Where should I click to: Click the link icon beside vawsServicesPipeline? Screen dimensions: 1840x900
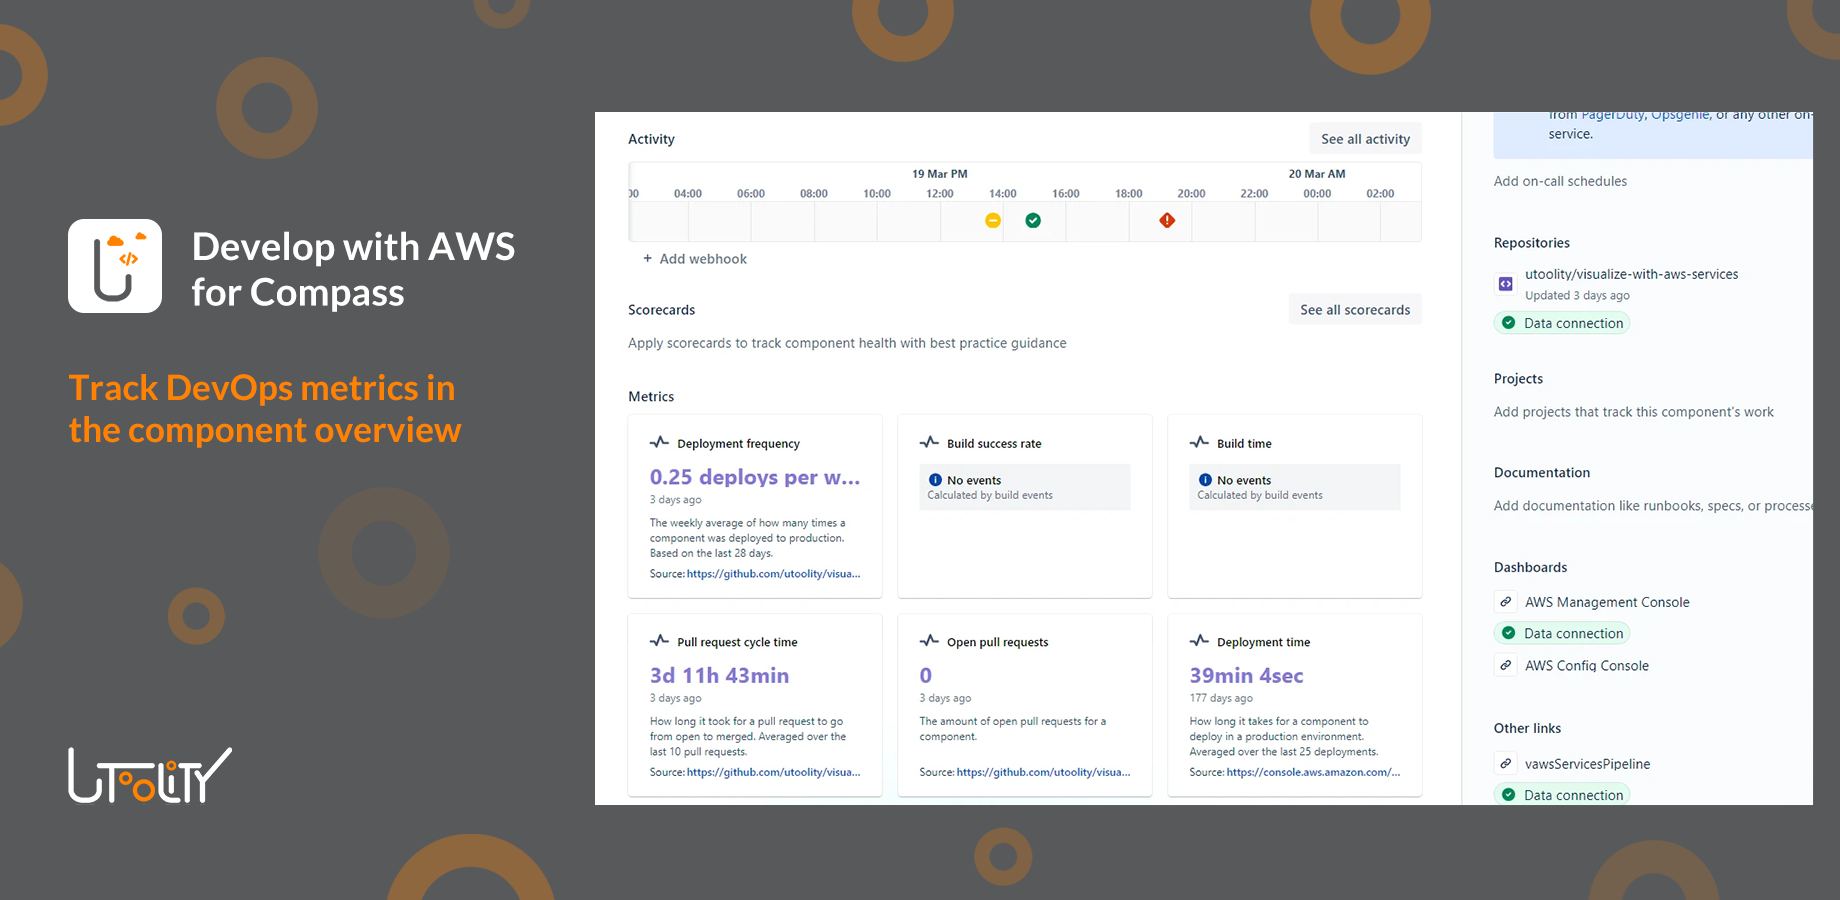click(1505, 762)
